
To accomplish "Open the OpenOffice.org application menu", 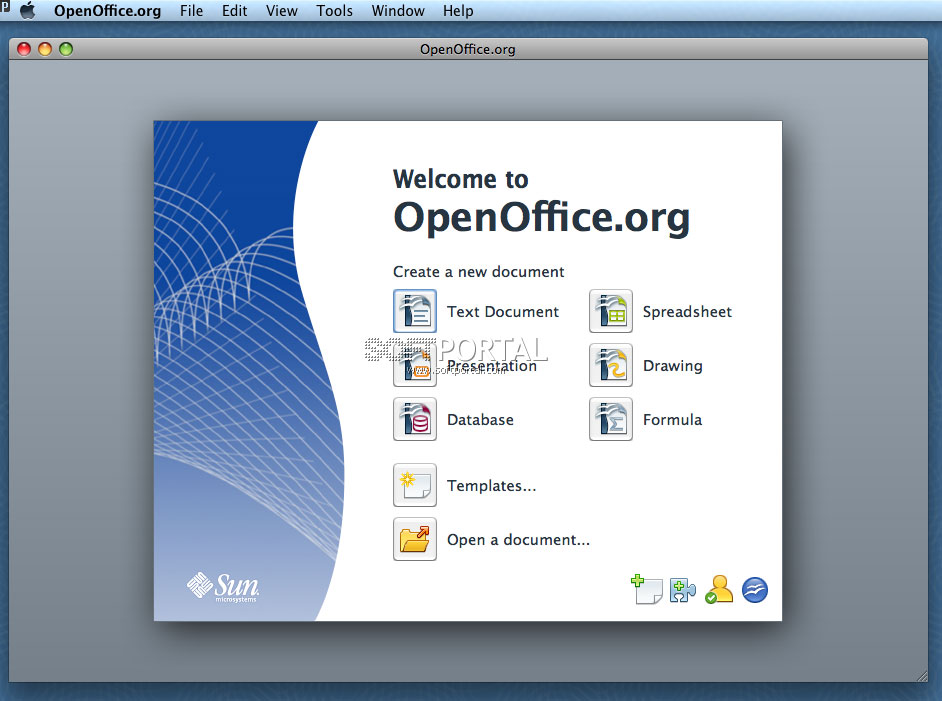I will pyautogui.click(x=108, y=11).
